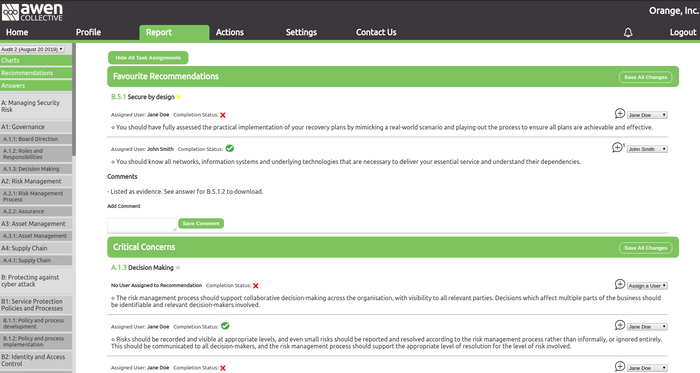The height and width of the screenshot is (373, 700).
Task: Open A.2.2: Assurance sidebar item
Action: coord(37,211)
